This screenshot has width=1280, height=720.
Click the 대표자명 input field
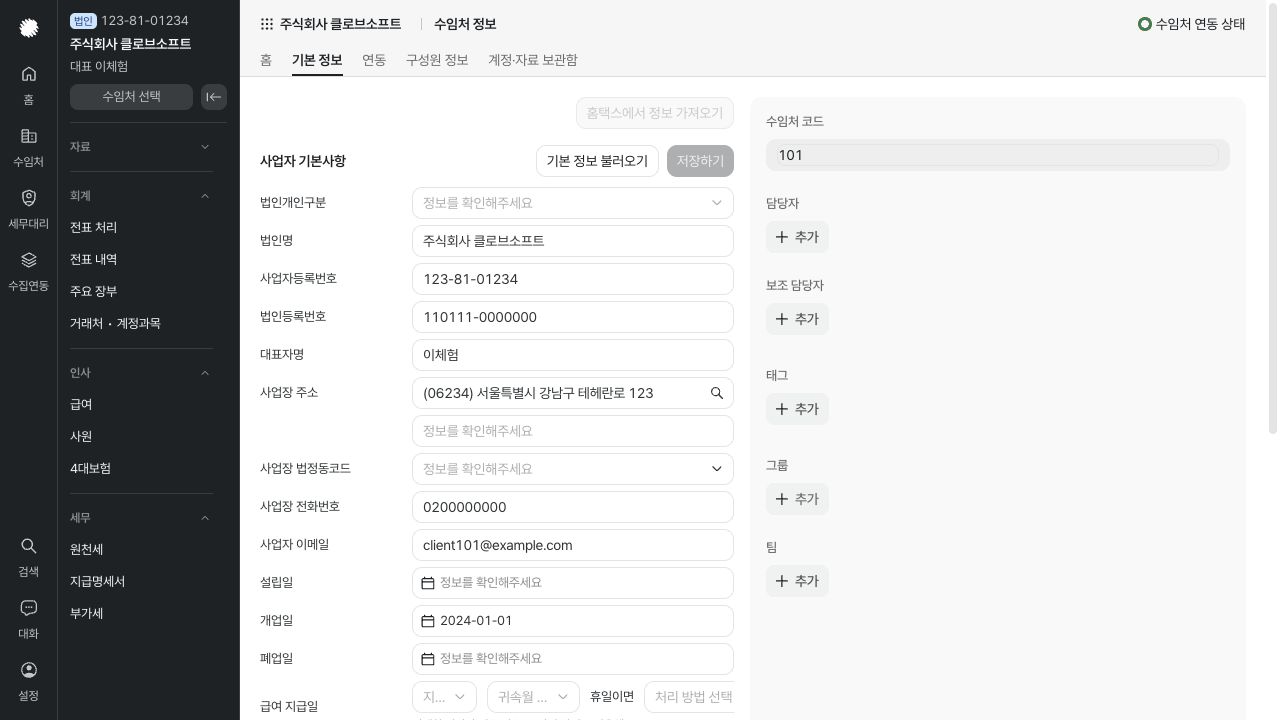573,355
